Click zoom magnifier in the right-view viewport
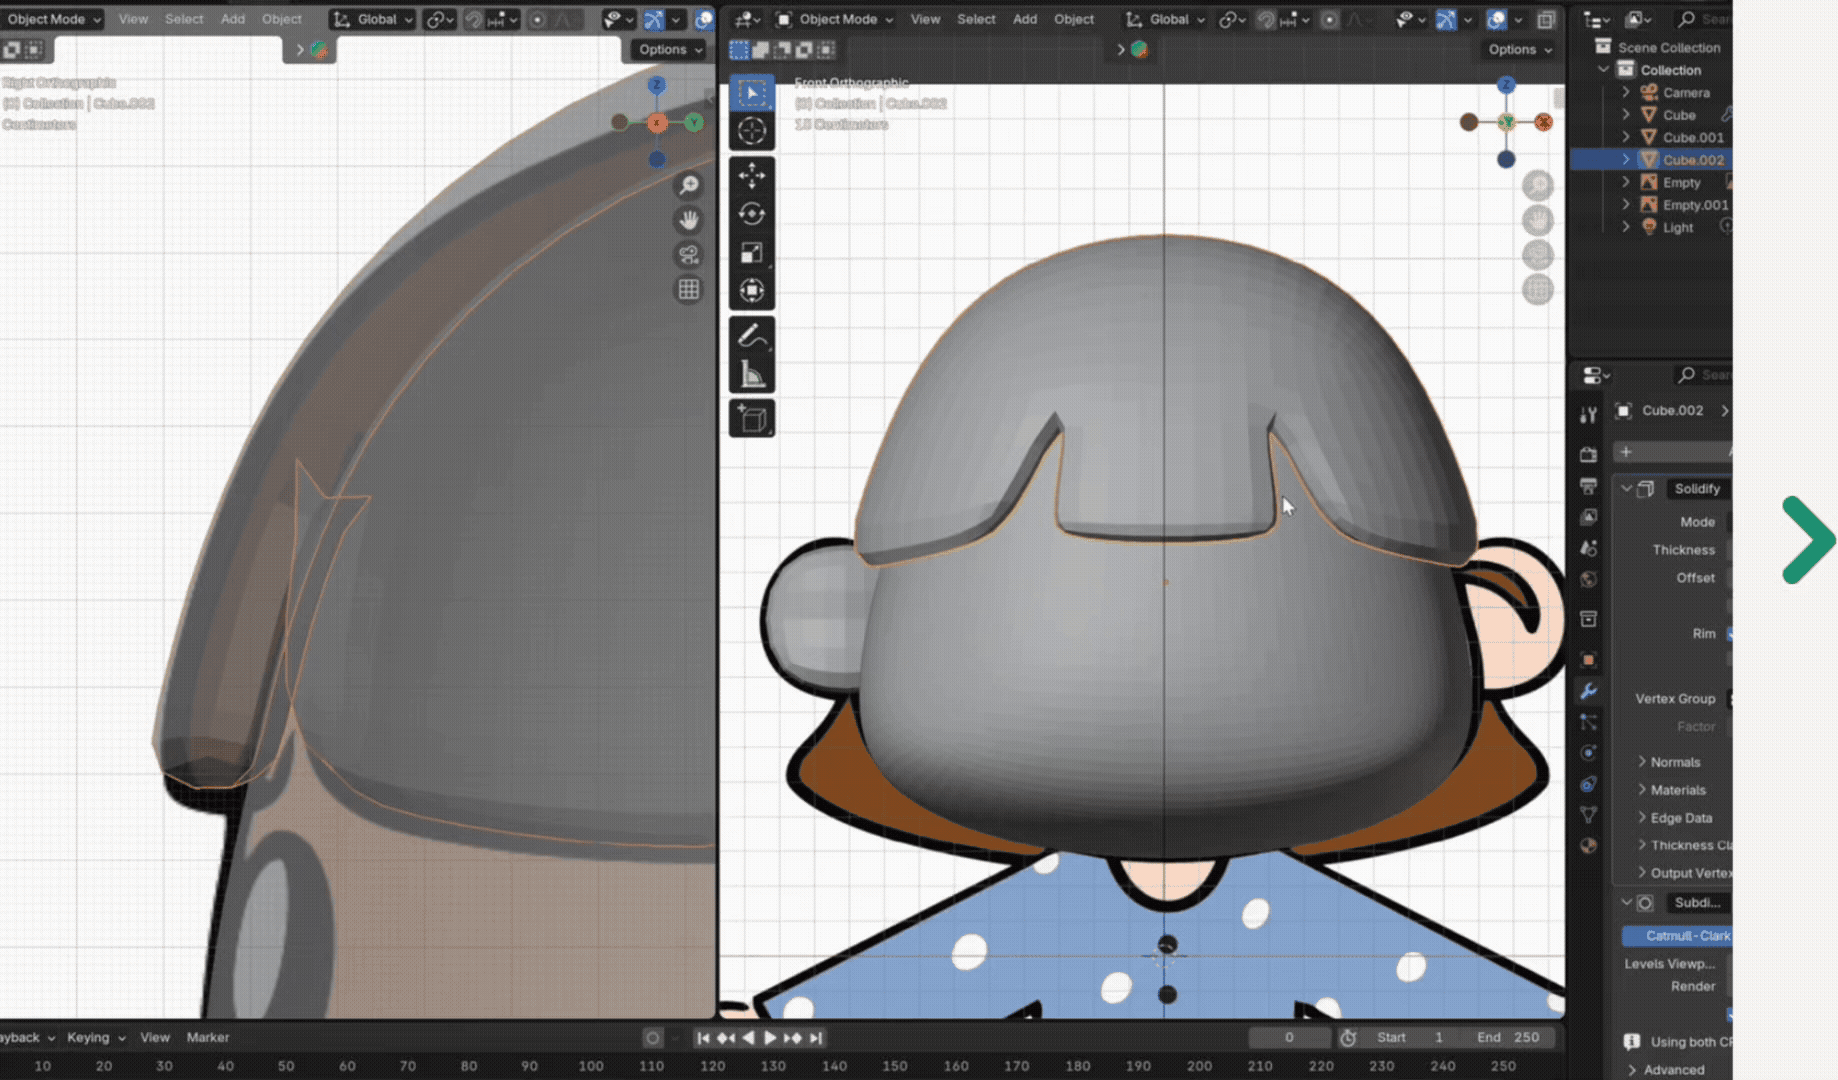This screenshot has width=1838, height=1080. point(689,185)
